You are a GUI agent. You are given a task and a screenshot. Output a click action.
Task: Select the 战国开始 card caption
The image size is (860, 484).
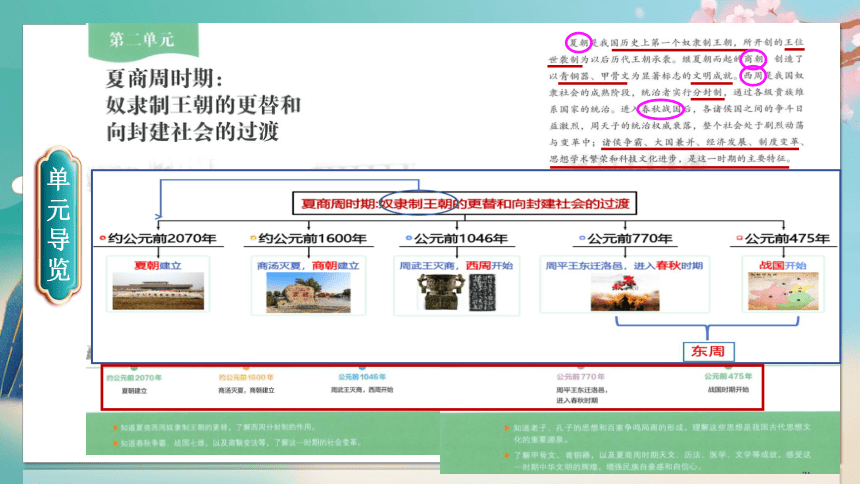point(783,266)
